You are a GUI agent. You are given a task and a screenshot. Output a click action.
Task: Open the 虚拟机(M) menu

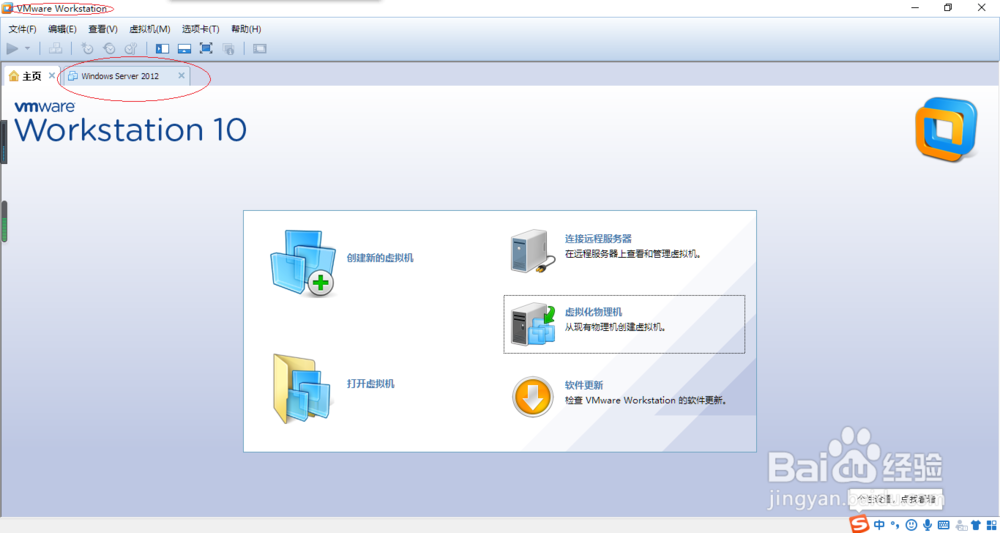tap(150, 29)
